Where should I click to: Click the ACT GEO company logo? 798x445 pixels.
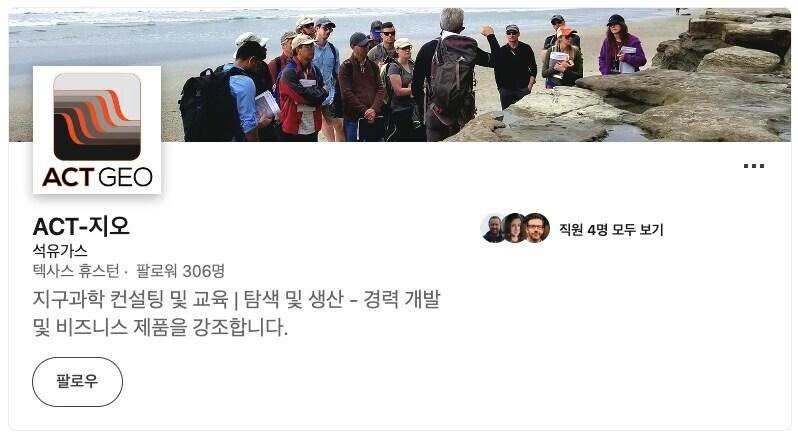(x=97, y=130)
